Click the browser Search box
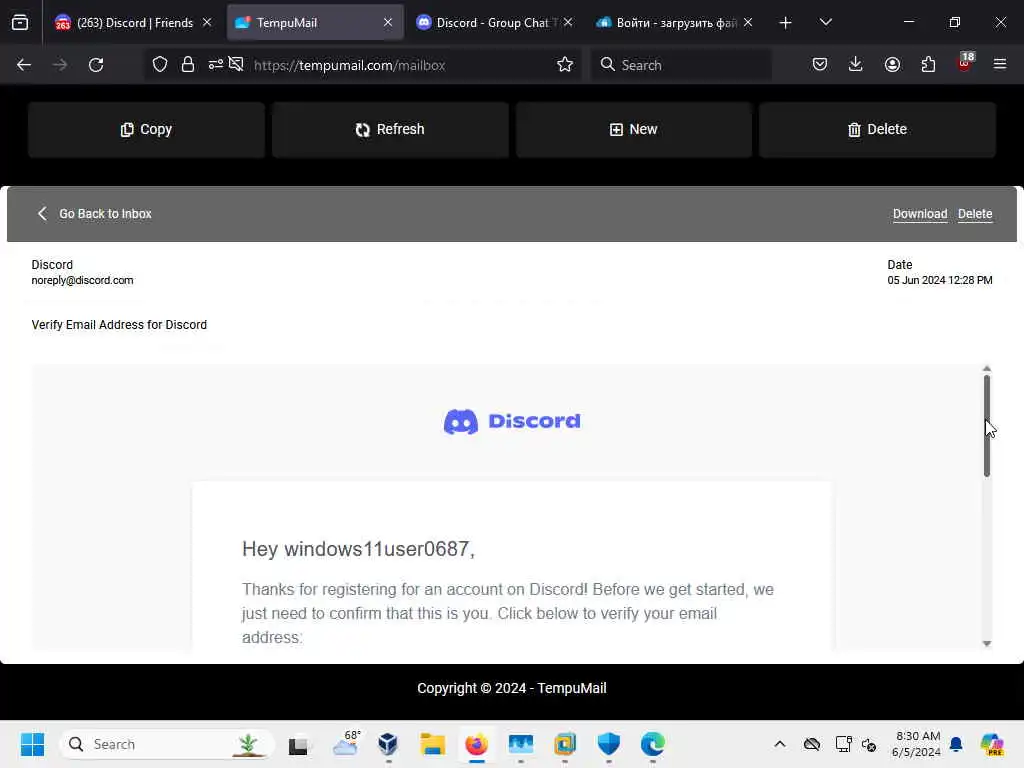Viewport: 1024px width, 768px height. (681, 65)
